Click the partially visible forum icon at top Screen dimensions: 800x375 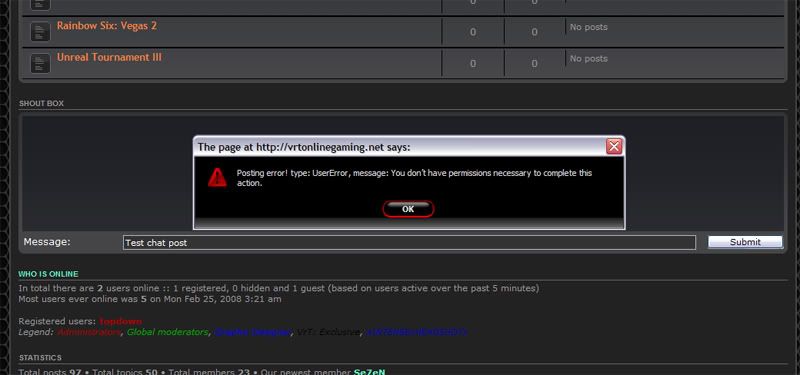[40, 5]
